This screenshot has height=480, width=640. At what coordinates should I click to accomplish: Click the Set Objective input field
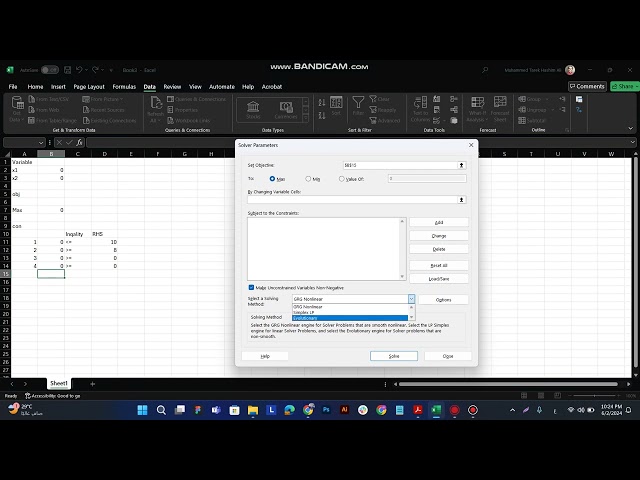(x=400, y=165)
